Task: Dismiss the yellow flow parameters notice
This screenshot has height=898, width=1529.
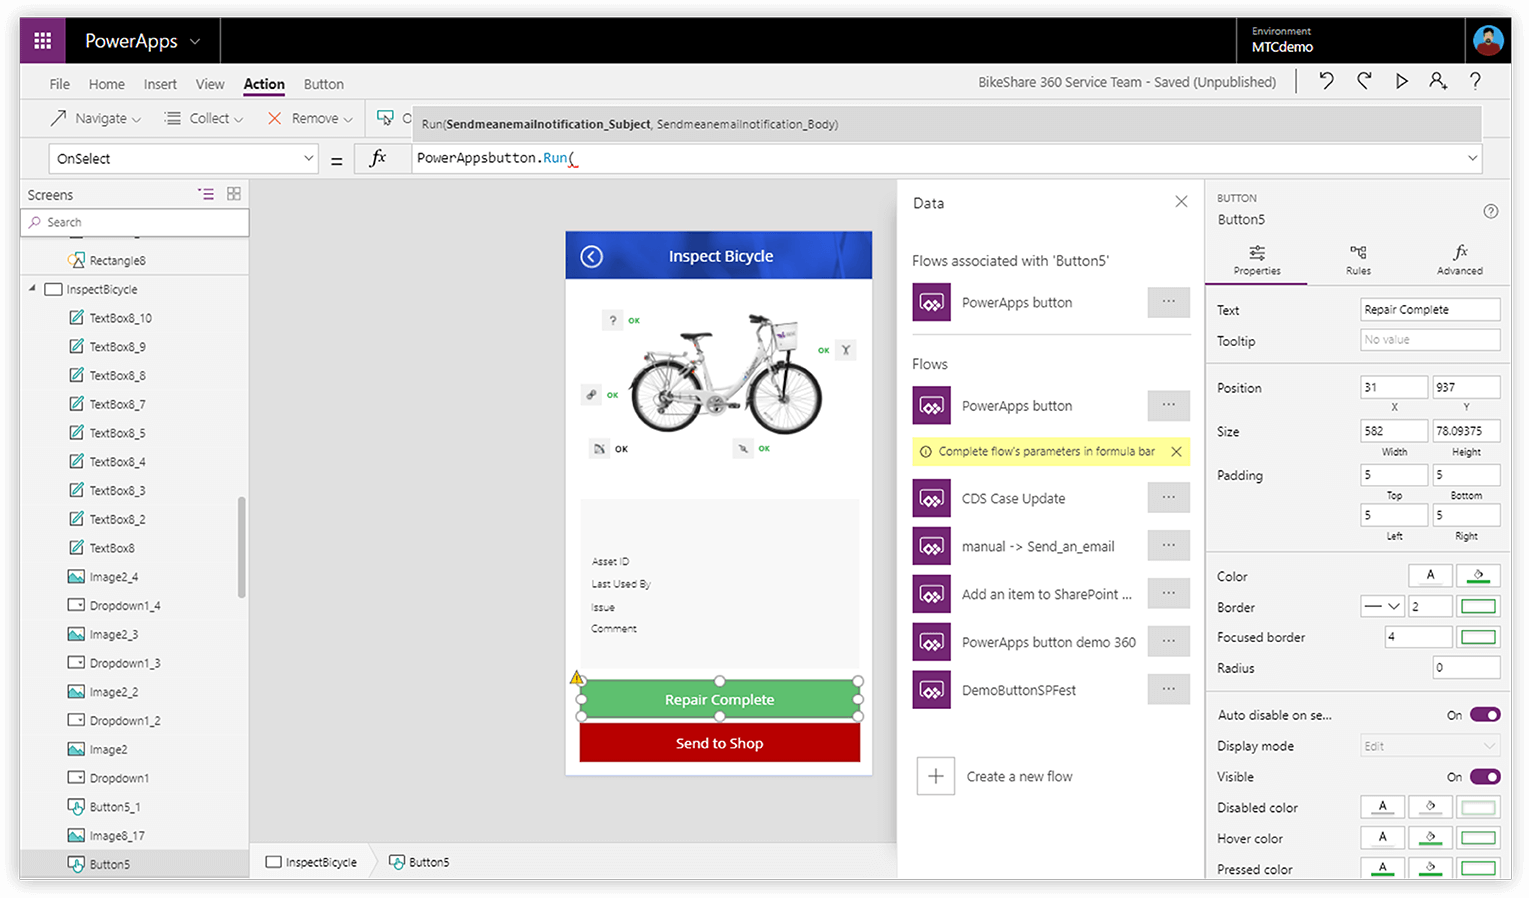Action: click(x=1175, y=451)
